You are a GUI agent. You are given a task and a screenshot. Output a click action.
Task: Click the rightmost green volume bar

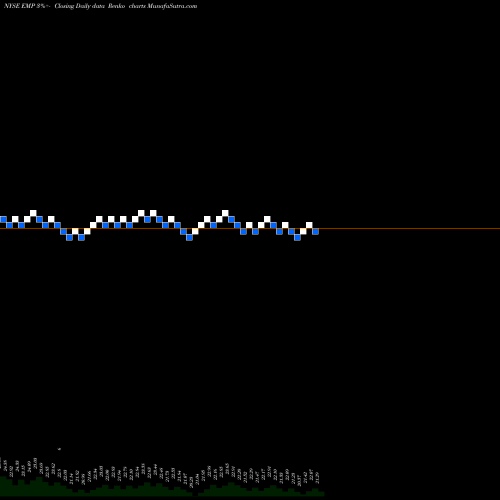pos(321,494)
